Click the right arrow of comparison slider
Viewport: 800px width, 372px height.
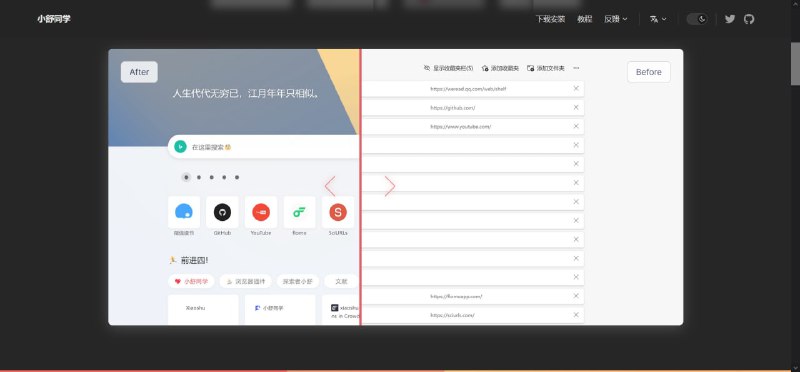pyautogui.click(x=390, y=186)
